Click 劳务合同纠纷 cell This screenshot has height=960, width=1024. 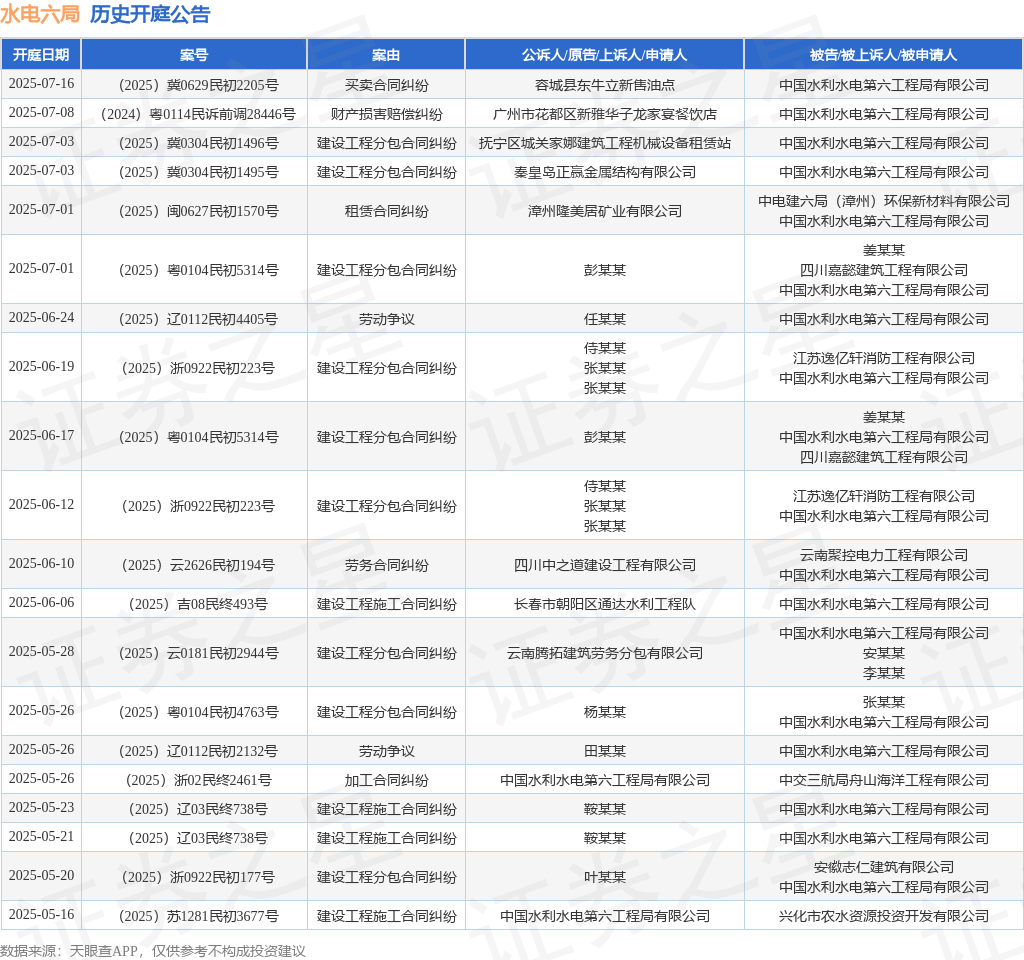386,566
